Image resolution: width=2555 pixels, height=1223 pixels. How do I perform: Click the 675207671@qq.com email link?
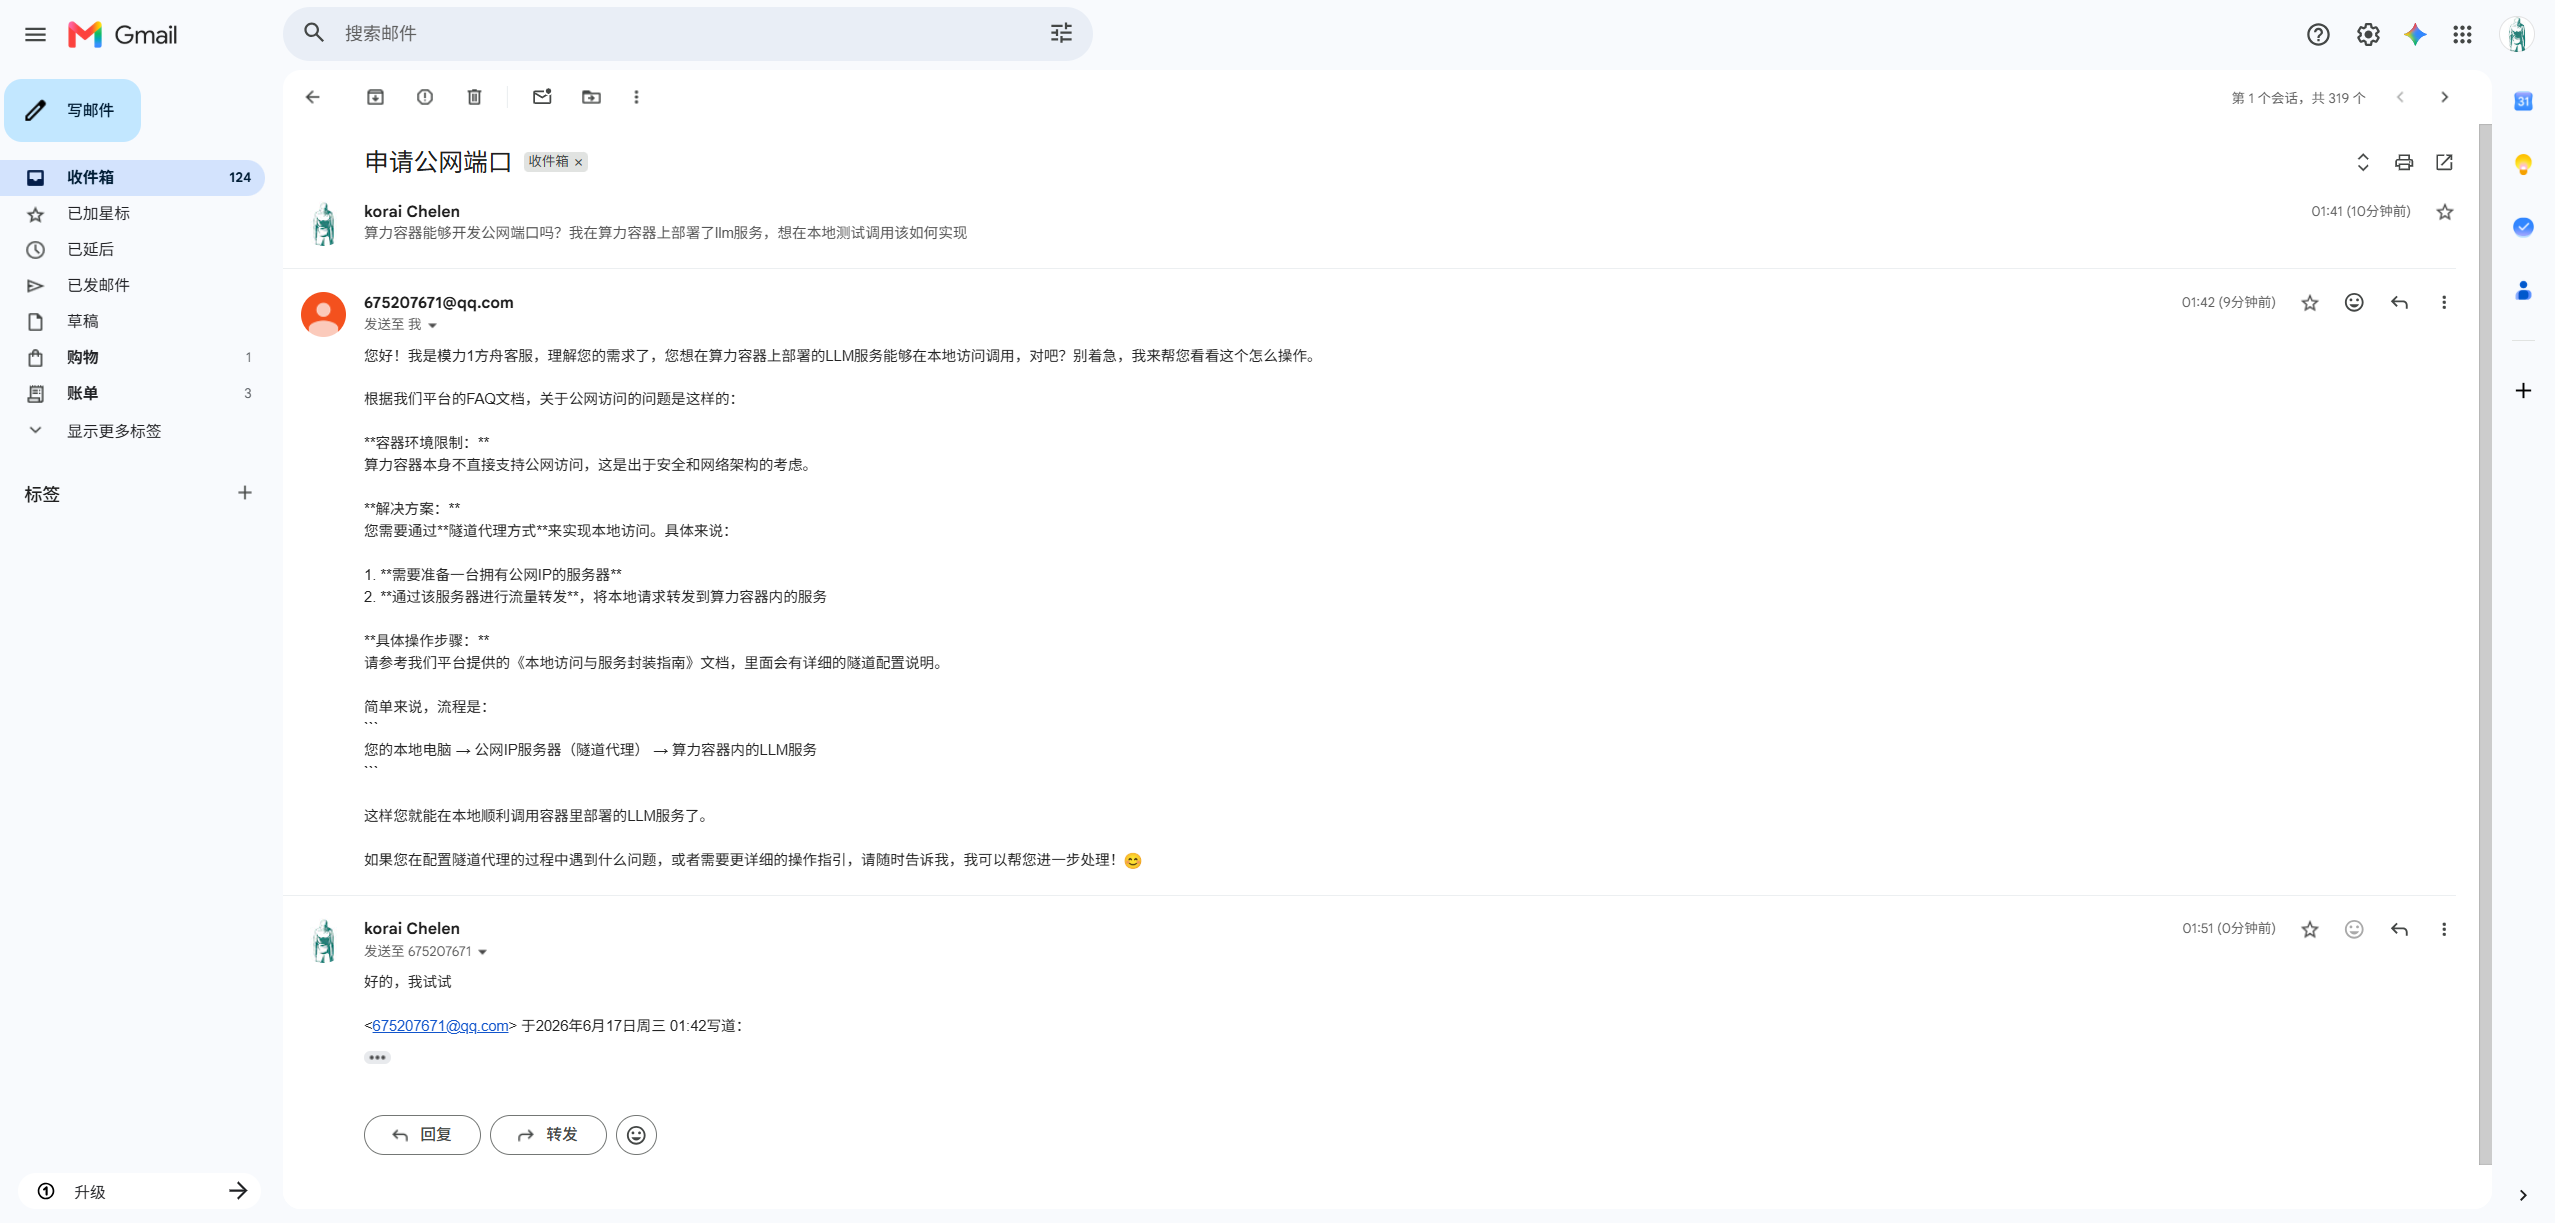440,1026
